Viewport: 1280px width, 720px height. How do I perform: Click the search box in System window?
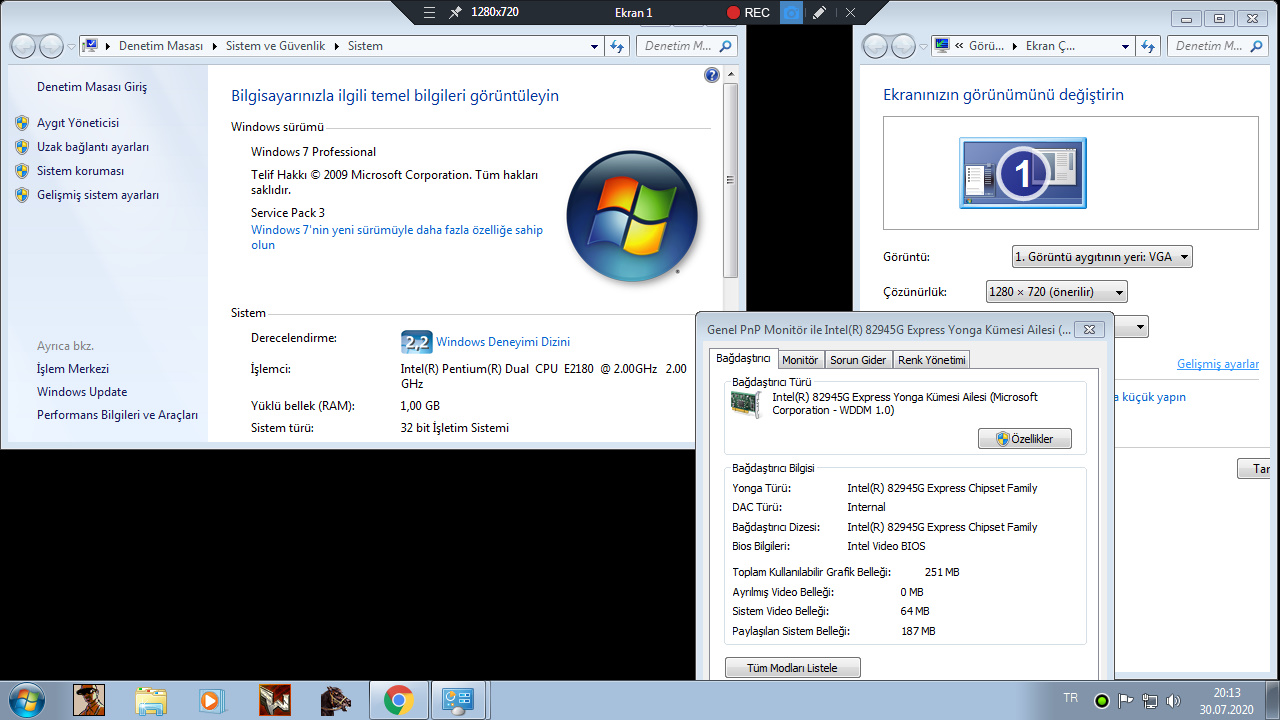pos(687,46)
